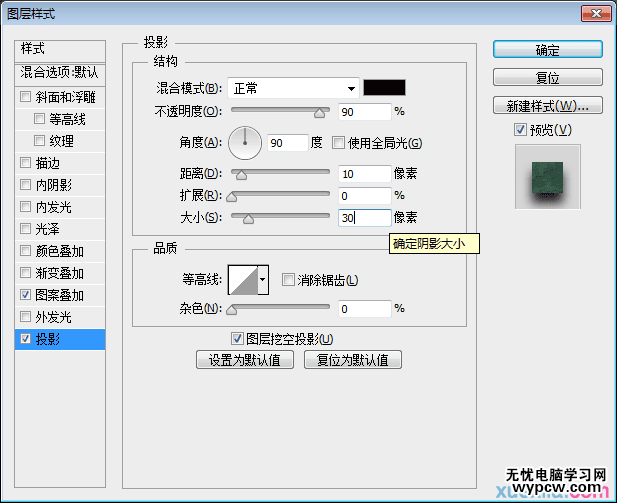Enable the 消除锯齿 checkbox
The image size is (617, 503).
tap(288, 280)
